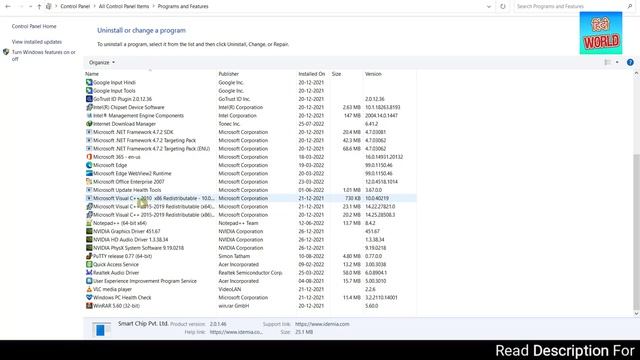
Task: Click the refresh icon in address bar
Action: pos(502,7)
